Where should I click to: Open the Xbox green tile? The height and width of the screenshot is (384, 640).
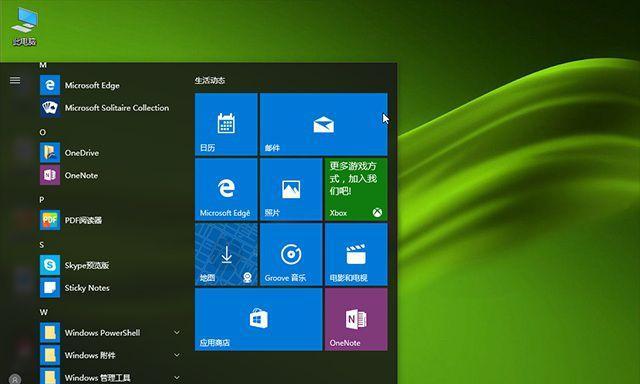[x=356, y=189]
